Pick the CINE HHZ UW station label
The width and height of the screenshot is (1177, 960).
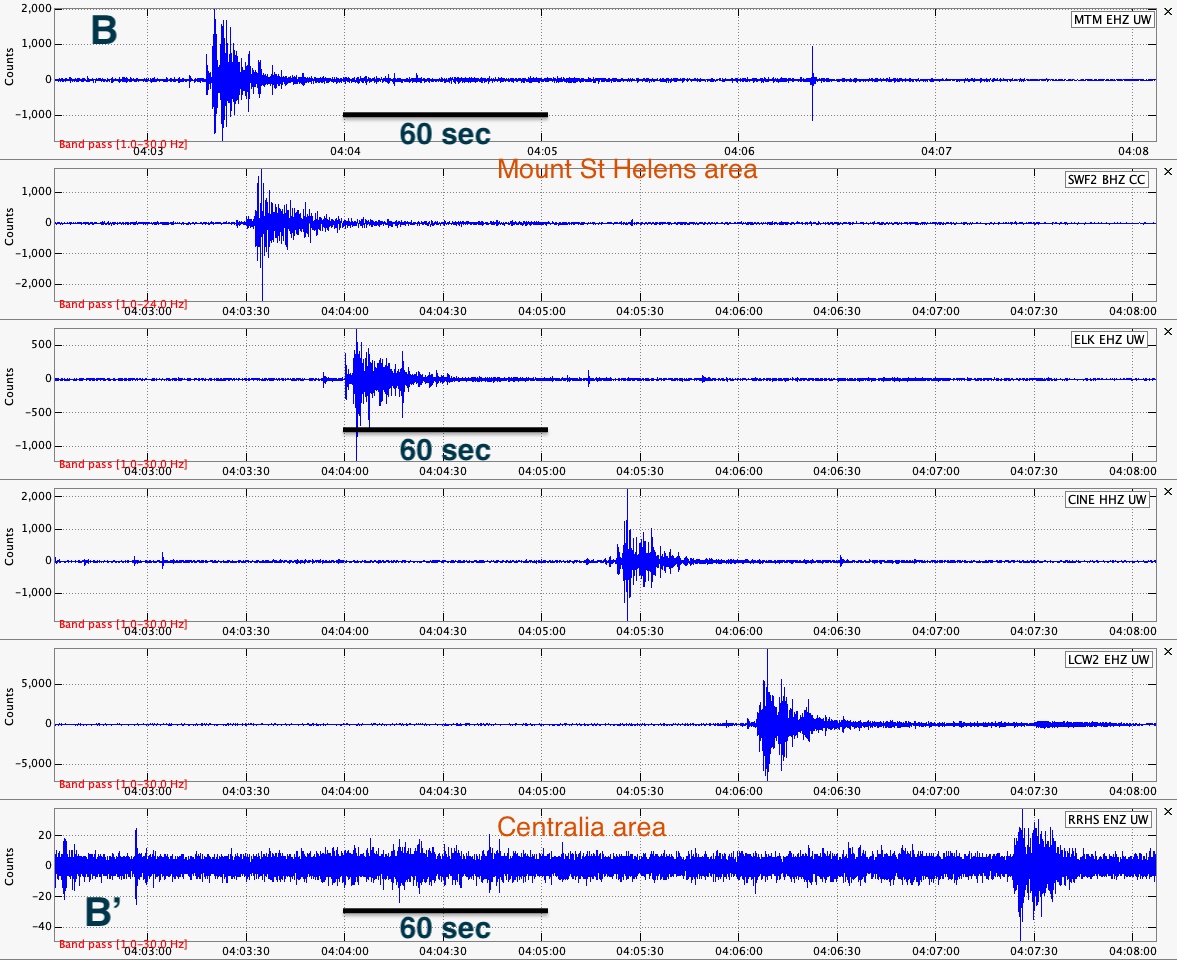point(1108,500)
